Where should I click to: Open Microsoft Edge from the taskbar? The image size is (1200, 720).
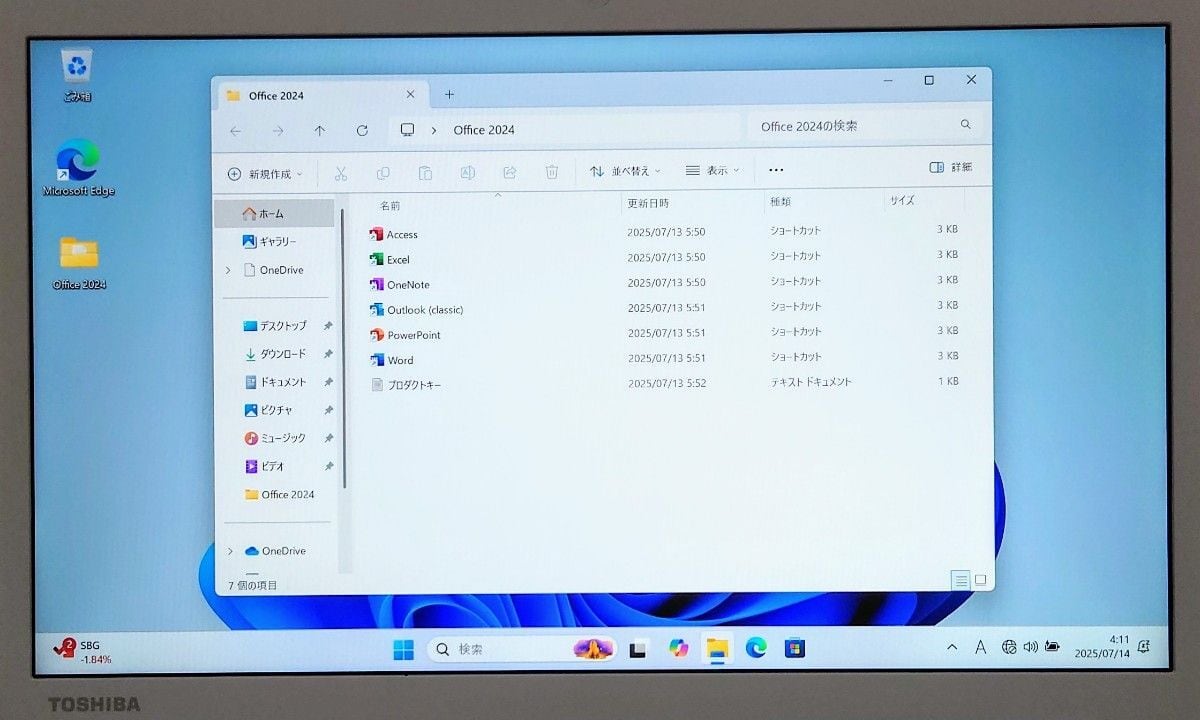tap(756, 647)
